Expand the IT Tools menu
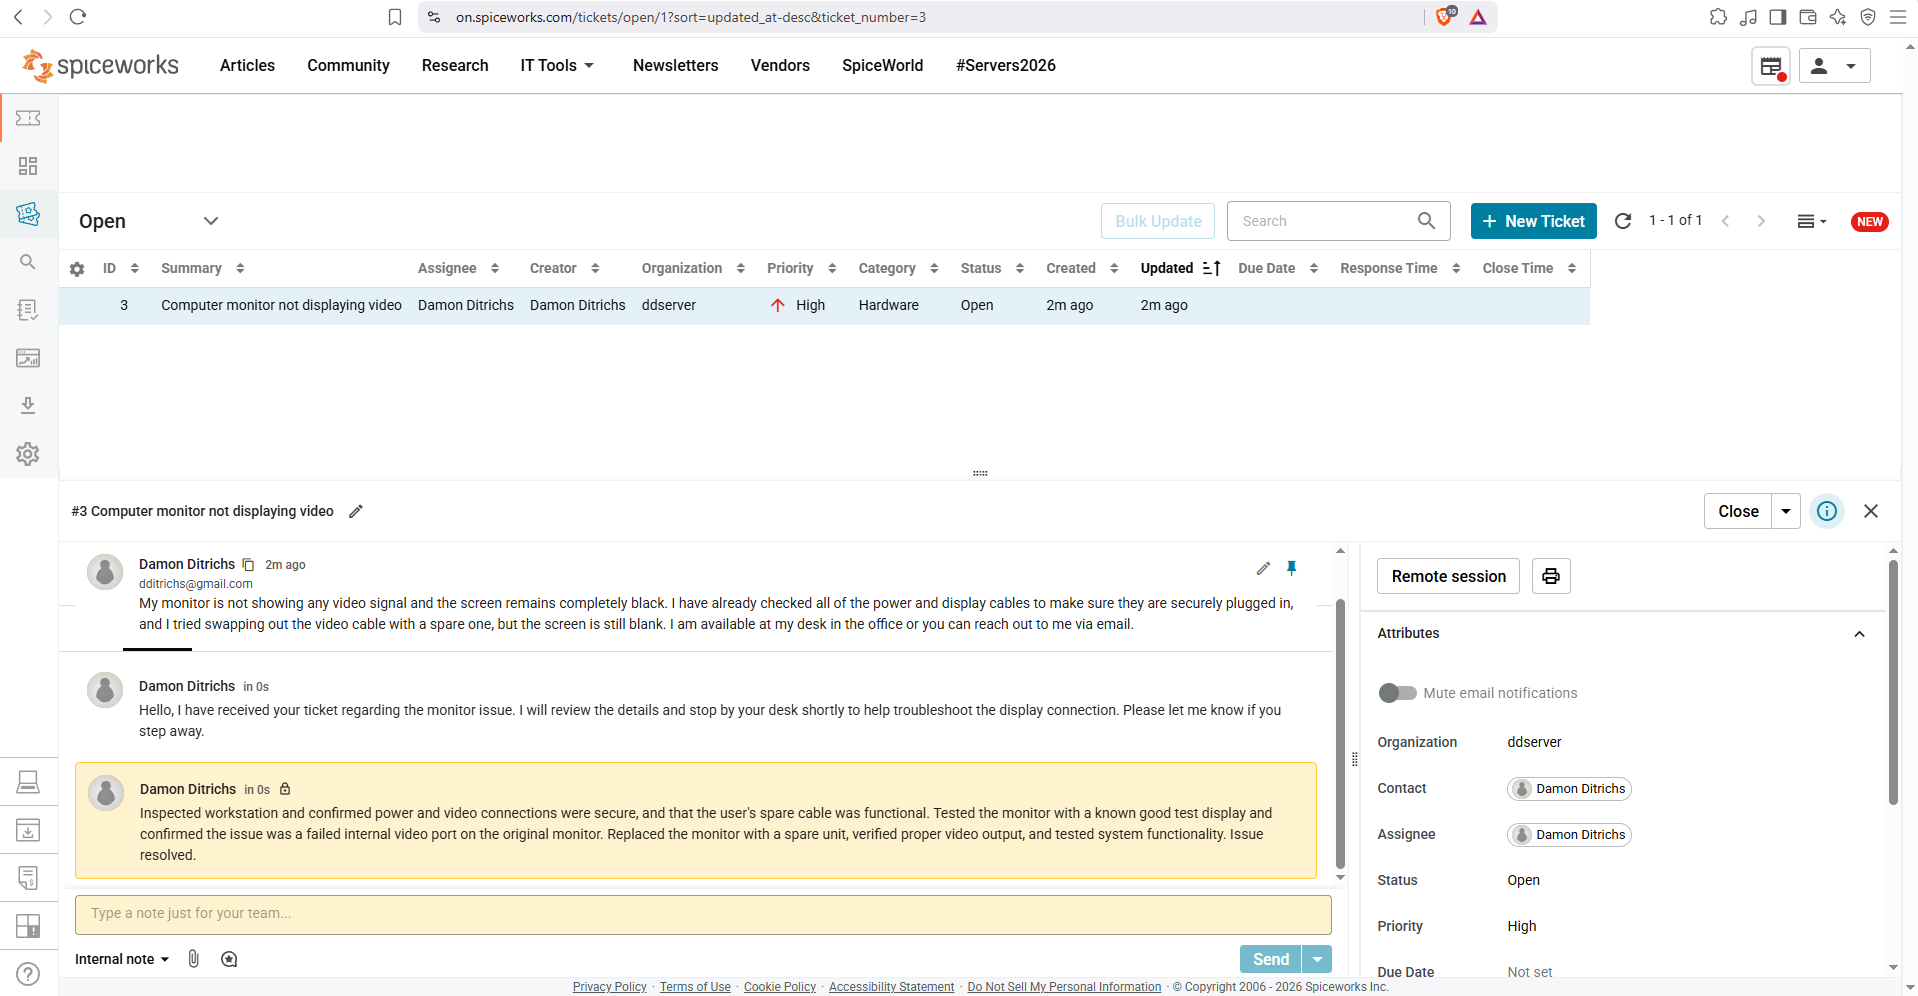The width and height of the screenshot is (1918, 996). pos(557,65)
